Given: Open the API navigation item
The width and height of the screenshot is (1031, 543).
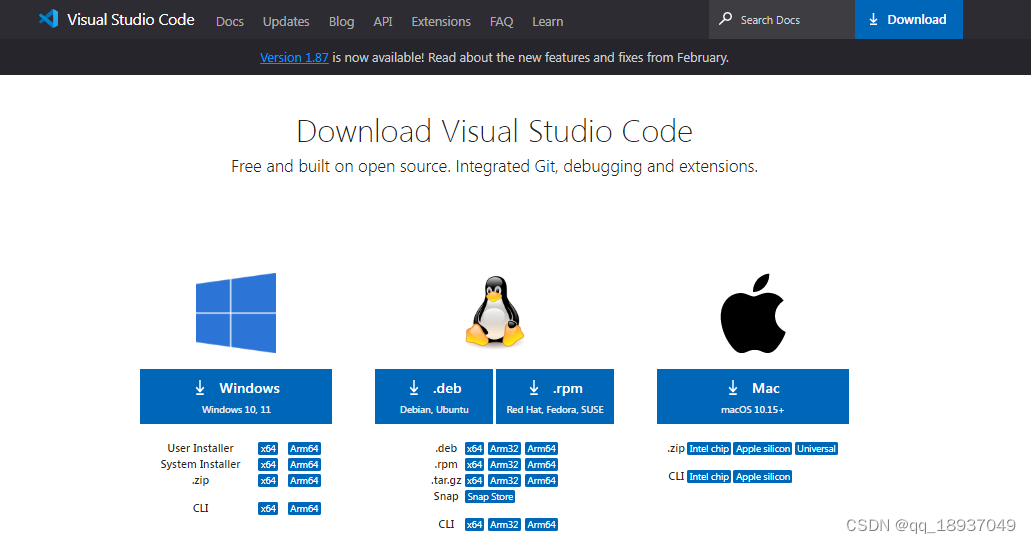Looking at the screenshot, I should (383, 22).
